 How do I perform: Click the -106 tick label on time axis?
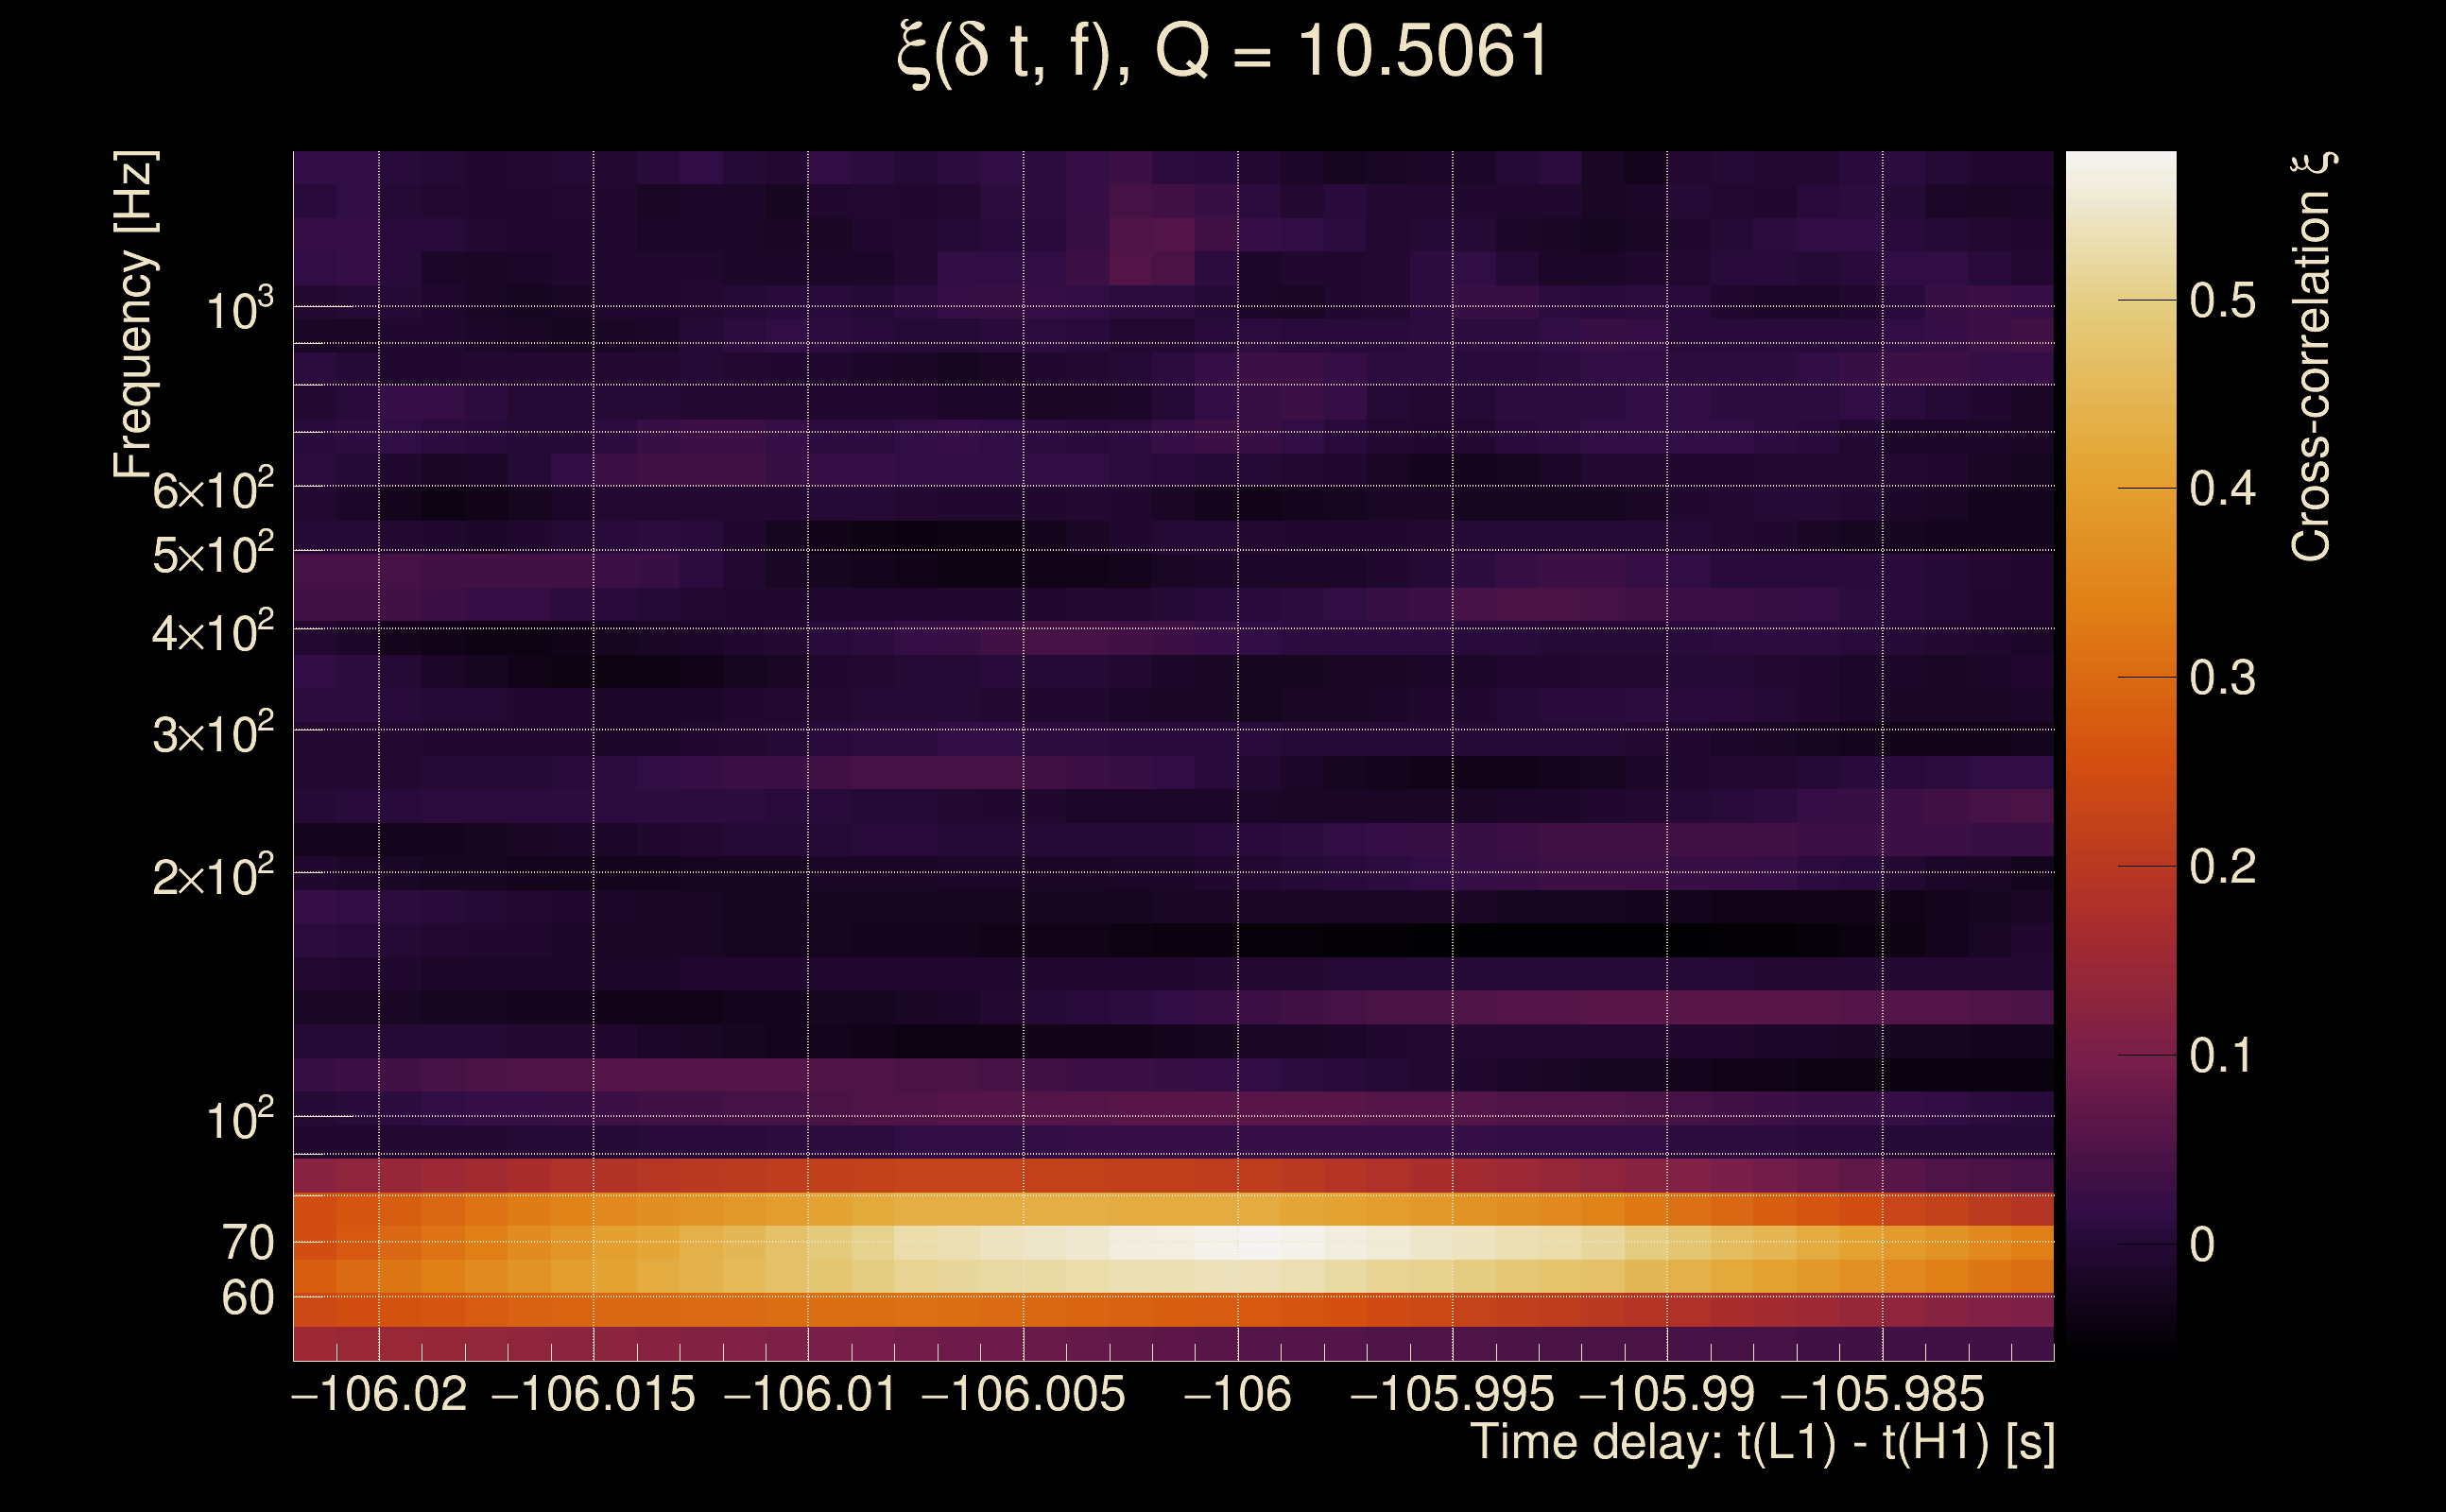(x=1237, y=1394)
